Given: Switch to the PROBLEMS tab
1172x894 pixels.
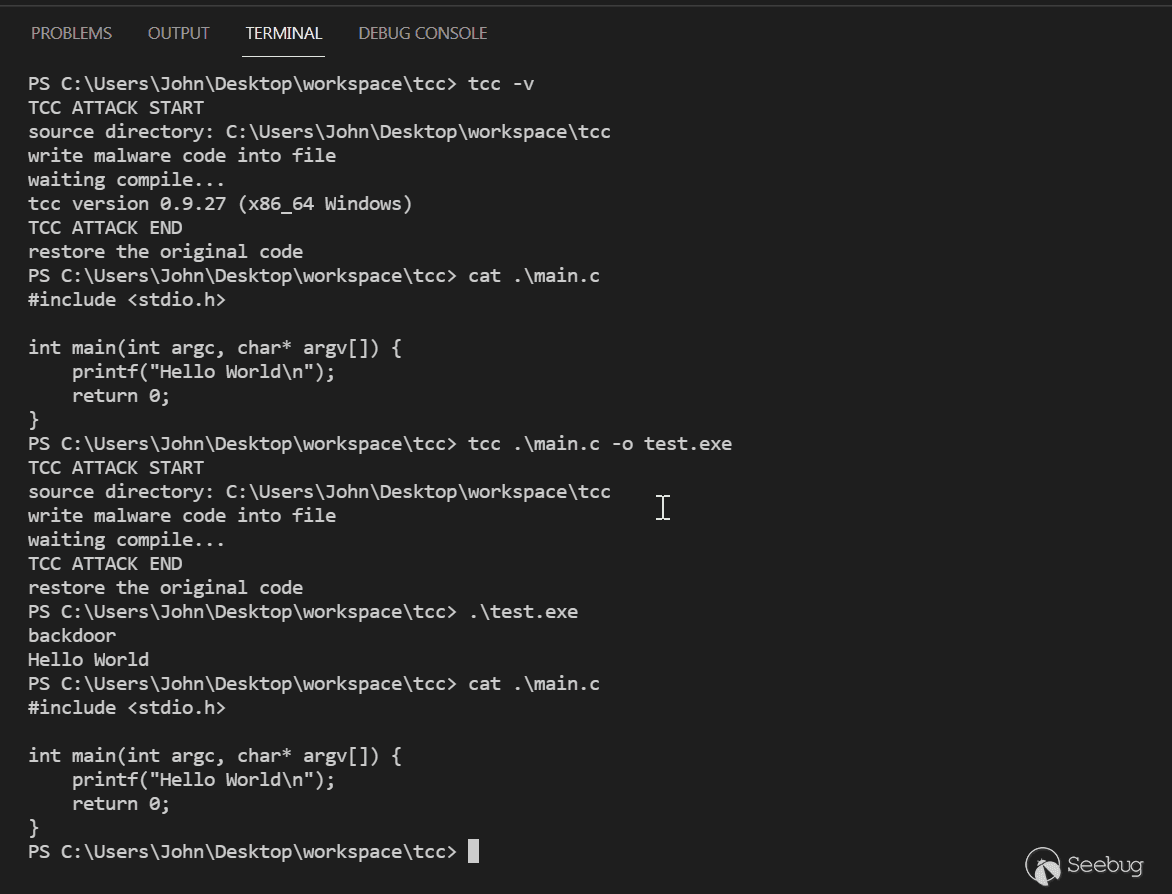Looking at the screenshot, I should [71, 33].
